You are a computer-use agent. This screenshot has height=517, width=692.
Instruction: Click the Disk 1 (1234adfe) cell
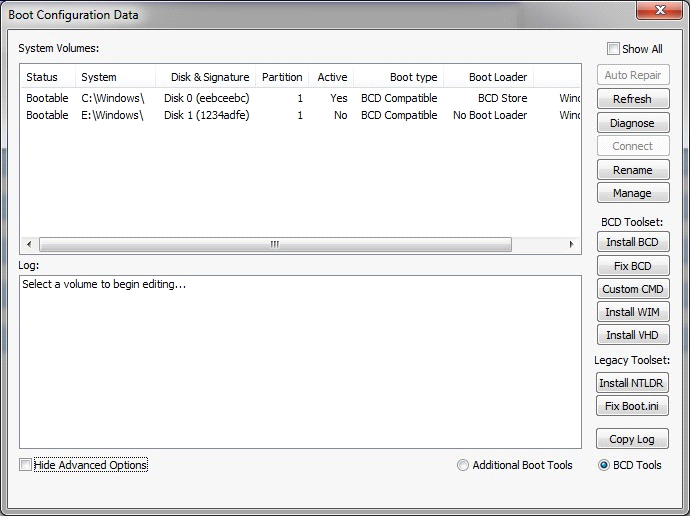click(207, 115)
